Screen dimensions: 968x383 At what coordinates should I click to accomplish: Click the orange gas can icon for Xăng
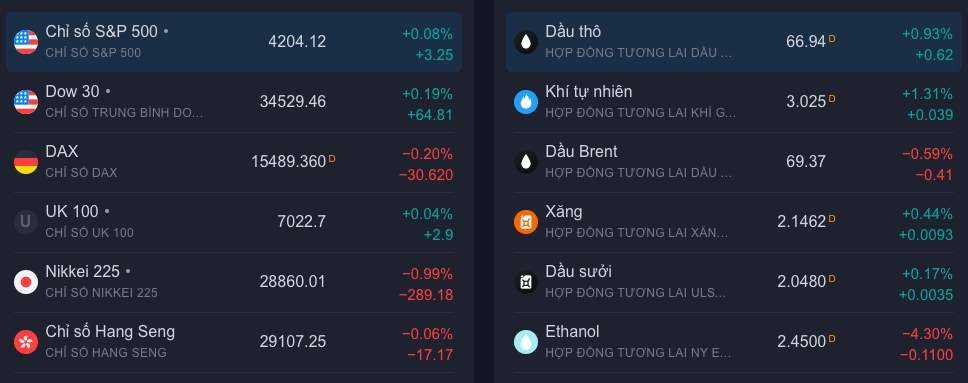point(526,222)
